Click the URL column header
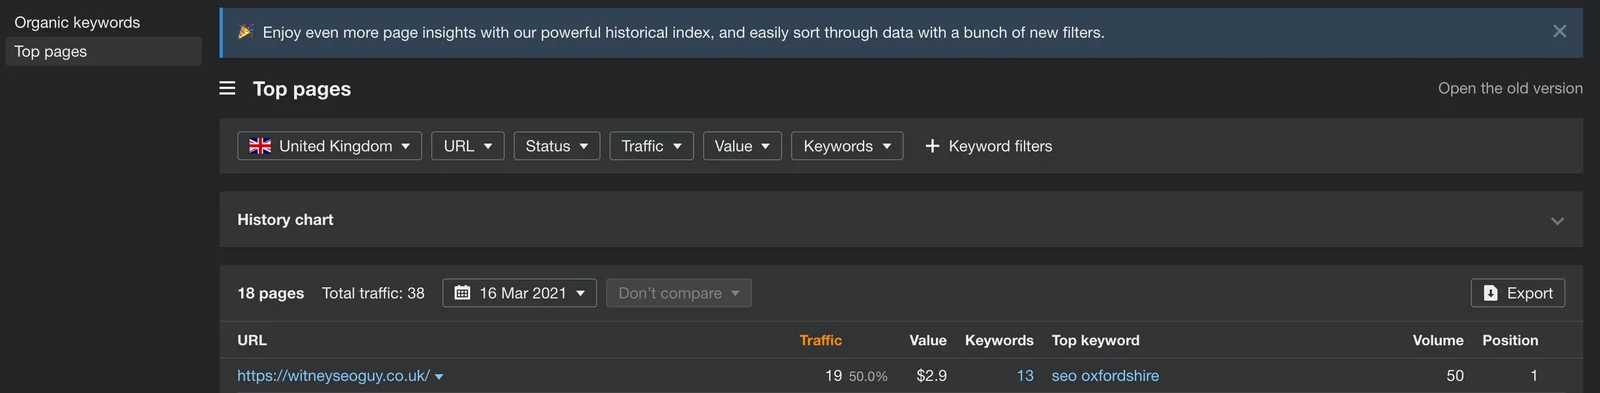The height and width of the screenshot is (393, 1600). coord(252,340)
